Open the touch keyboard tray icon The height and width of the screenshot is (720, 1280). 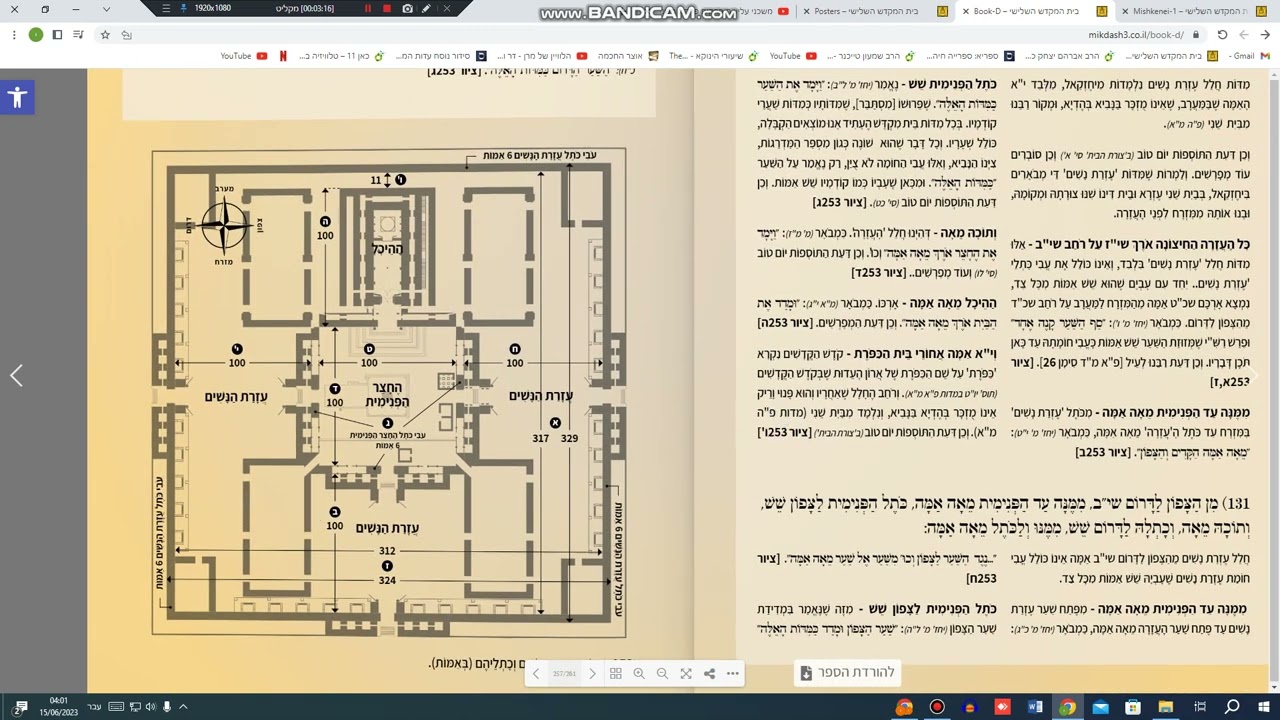point(114,707)
